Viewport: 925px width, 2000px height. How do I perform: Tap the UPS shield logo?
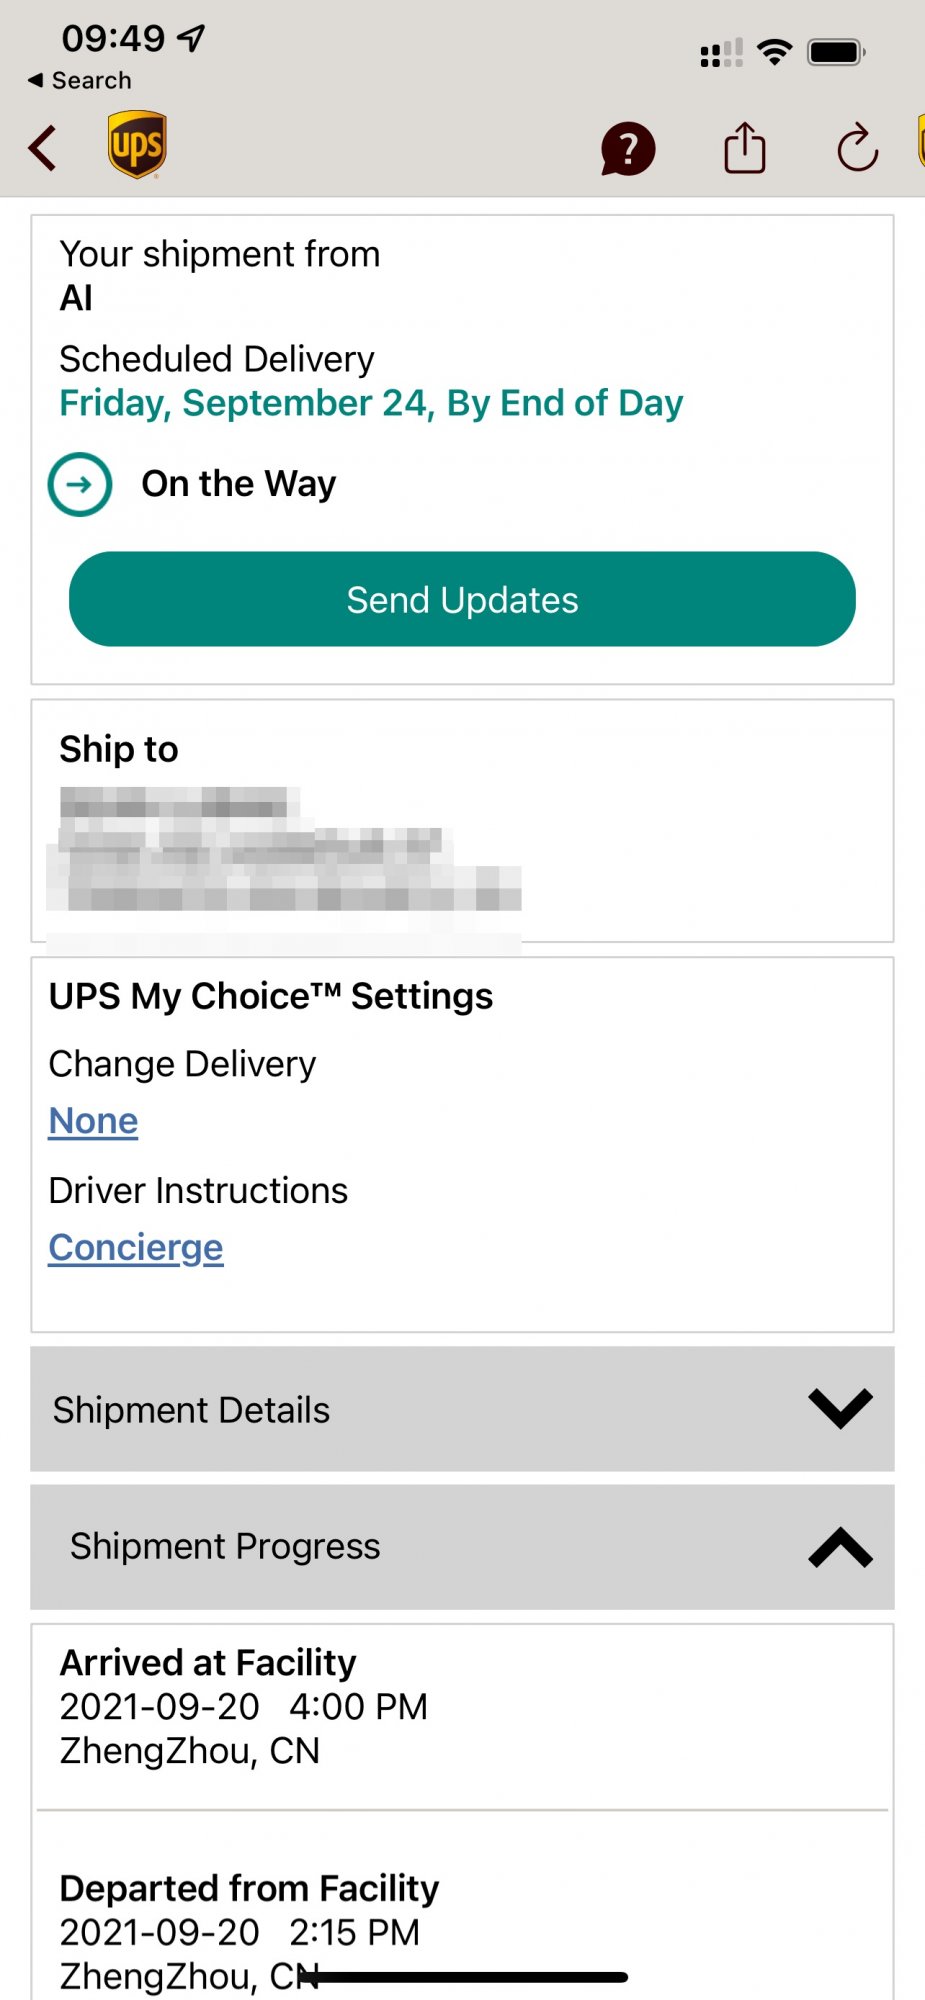point(137,146)
